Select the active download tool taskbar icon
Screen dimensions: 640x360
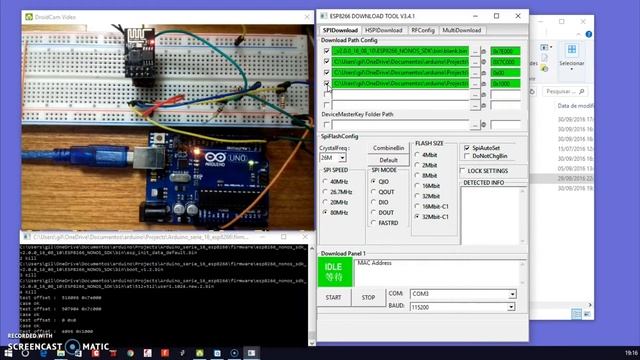pos(251,353)
